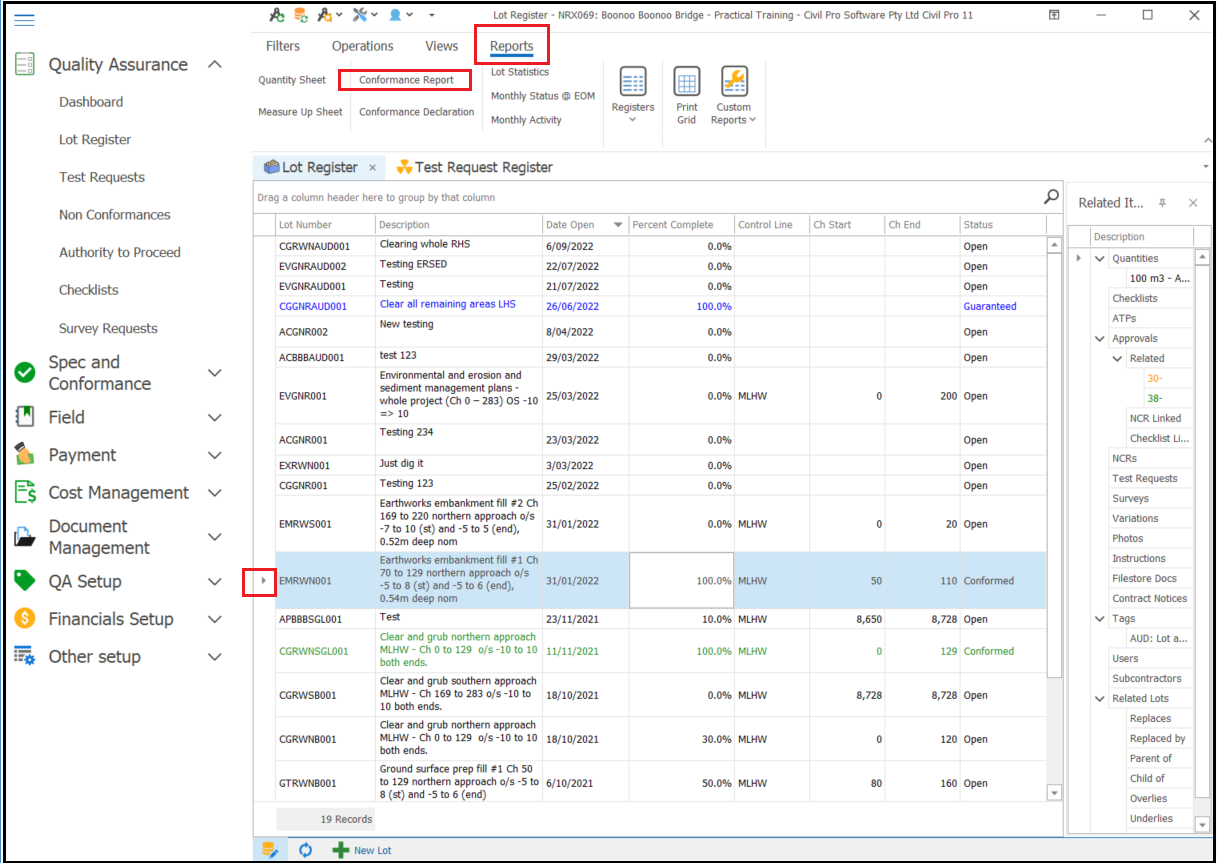Open the Filters ribbon tab

tap(283, 46)
